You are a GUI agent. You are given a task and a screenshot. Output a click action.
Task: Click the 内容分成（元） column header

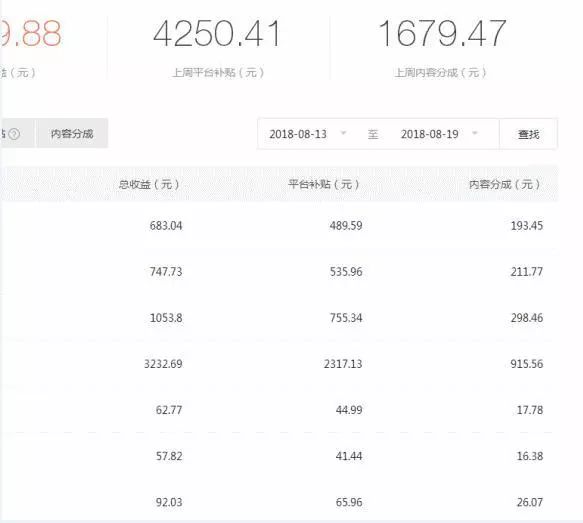[504, 184]
